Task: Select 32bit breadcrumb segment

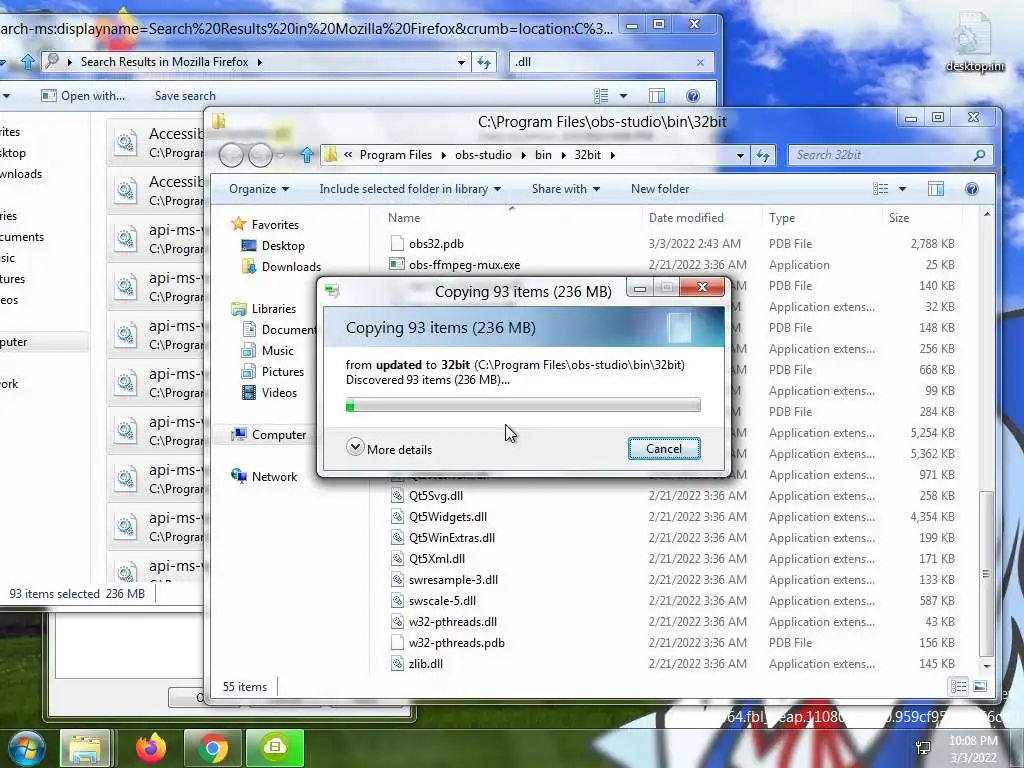Action: point(587,155)
